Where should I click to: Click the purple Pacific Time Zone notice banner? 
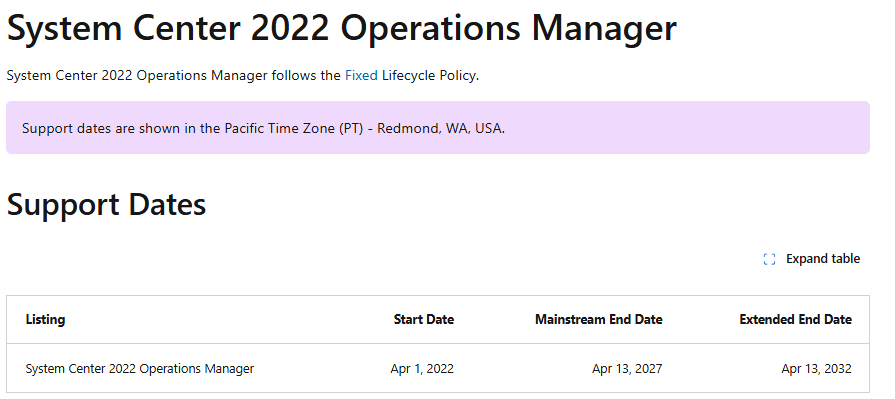click(438, 128)
